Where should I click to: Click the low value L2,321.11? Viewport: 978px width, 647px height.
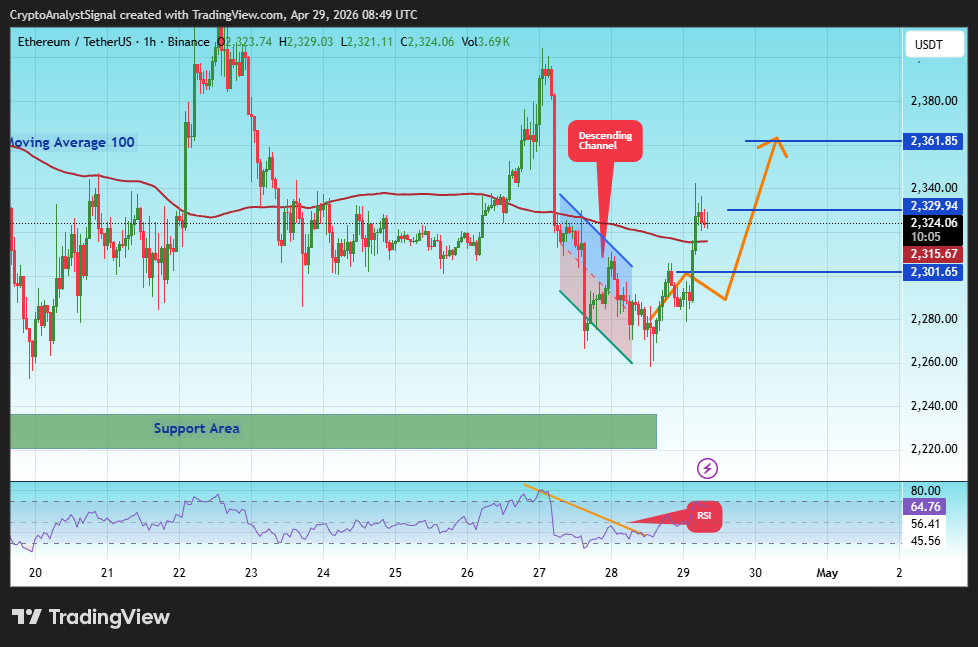coord(367,42)
